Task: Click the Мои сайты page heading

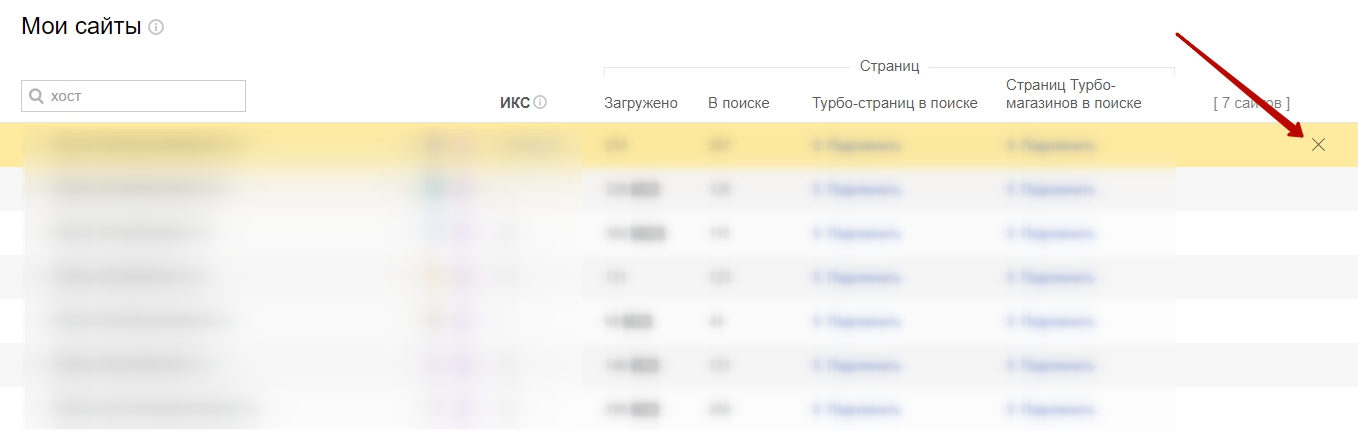Action: (x=81, y=27)
